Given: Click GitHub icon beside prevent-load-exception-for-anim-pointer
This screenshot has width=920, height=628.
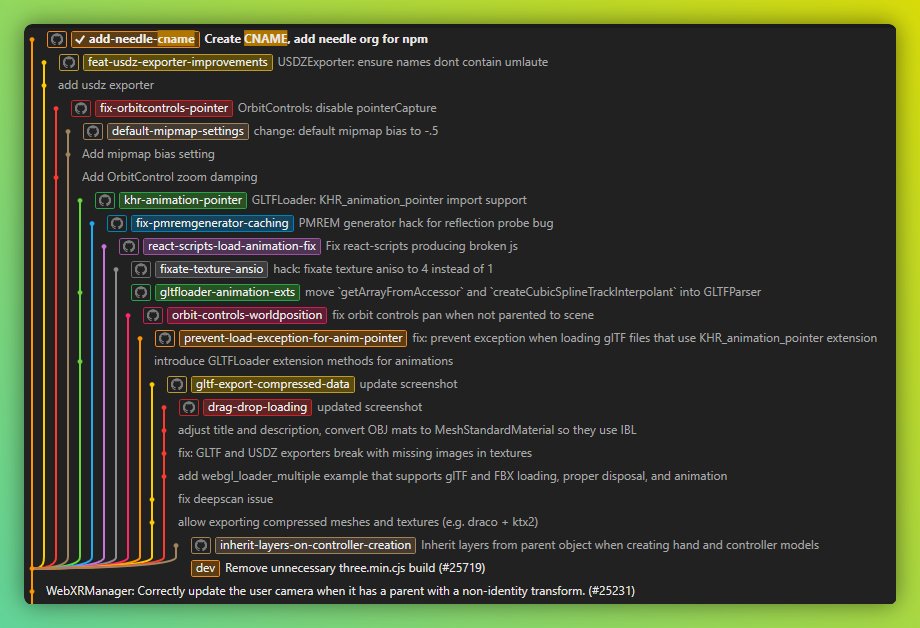Looking at the screenshot, I should coord(165,338).
